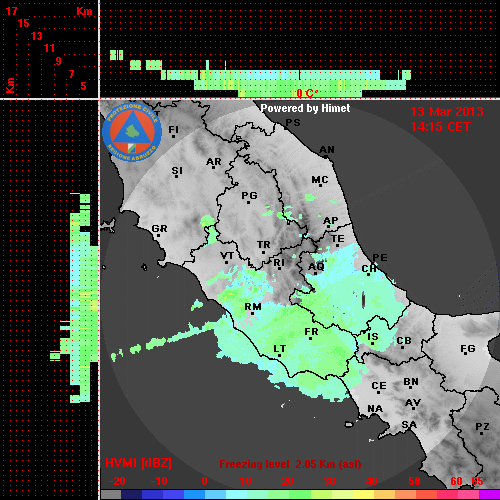This screenshot has width=500, height=500.
Task: Click the 'HVMI [dBZ]' label
Action: 138,463
